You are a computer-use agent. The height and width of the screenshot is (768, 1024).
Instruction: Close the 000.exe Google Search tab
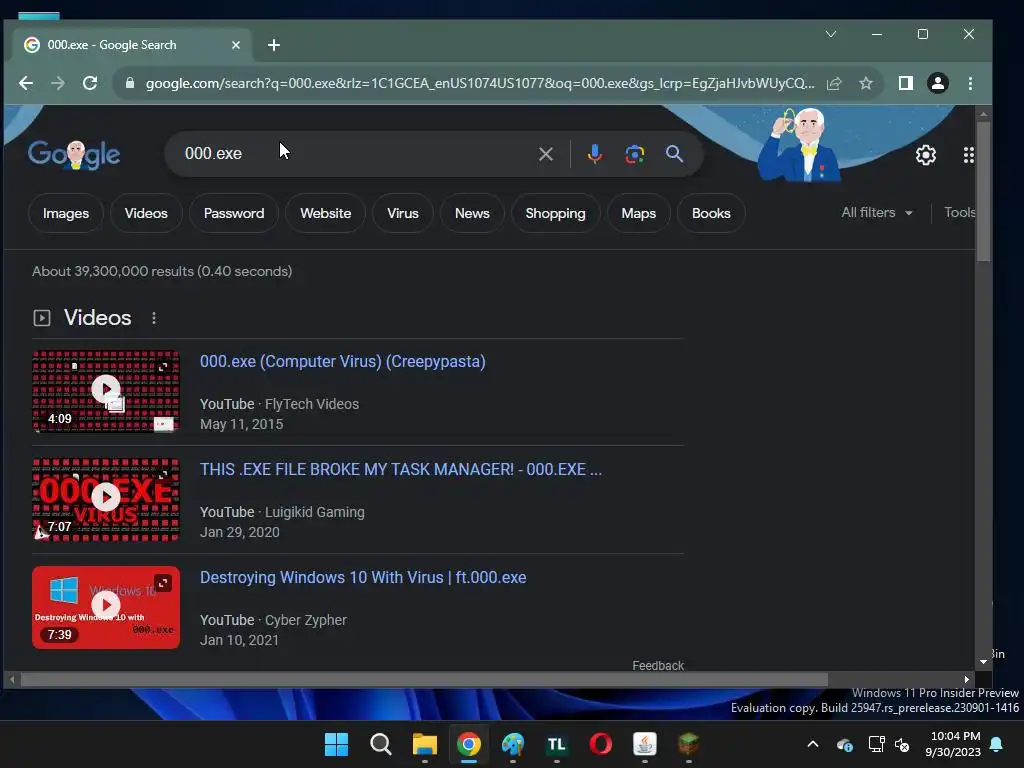236,45
